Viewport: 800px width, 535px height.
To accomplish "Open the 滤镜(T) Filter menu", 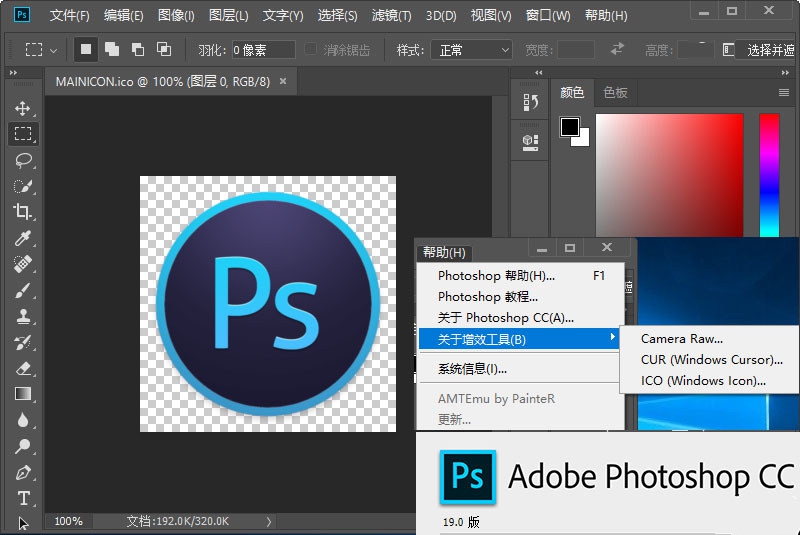I will pyautogui.click(x=391, y=16).
